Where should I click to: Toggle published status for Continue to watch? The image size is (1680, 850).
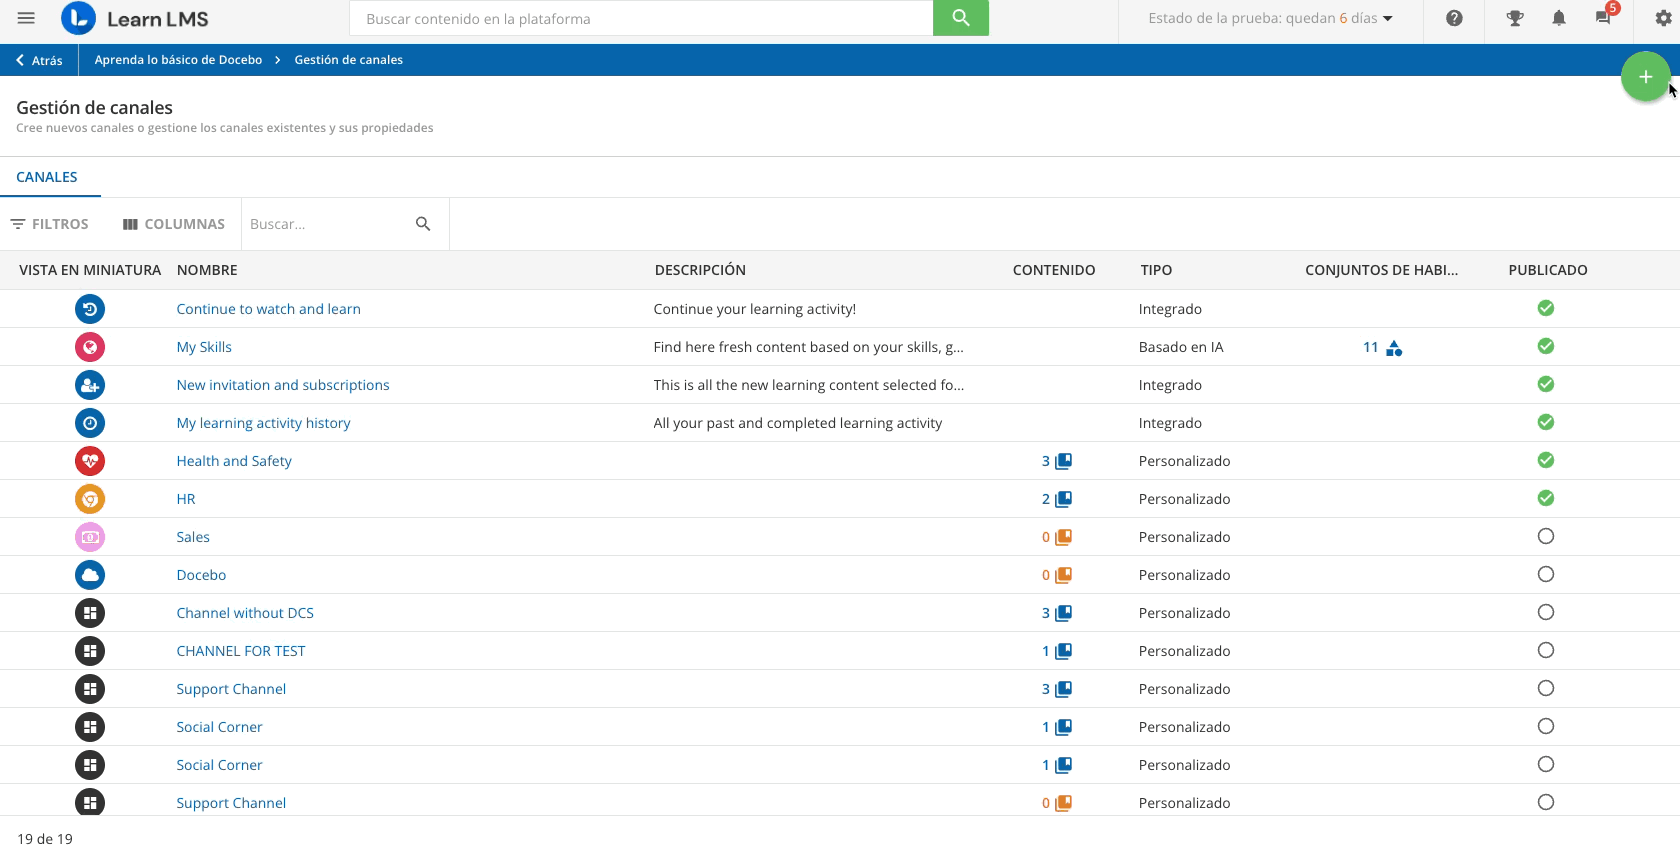click(x=1546, y=308)
